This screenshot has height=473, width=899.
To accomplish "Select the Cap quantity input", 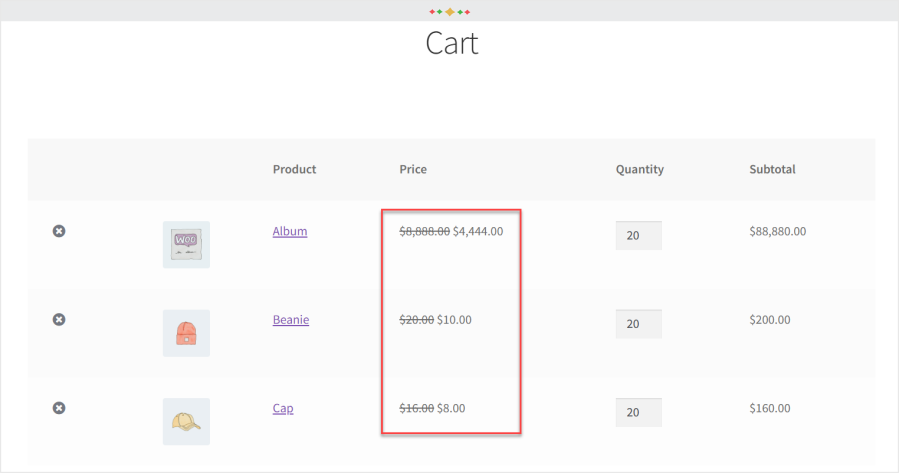I will pyautogui.click(x=638, y=412).
